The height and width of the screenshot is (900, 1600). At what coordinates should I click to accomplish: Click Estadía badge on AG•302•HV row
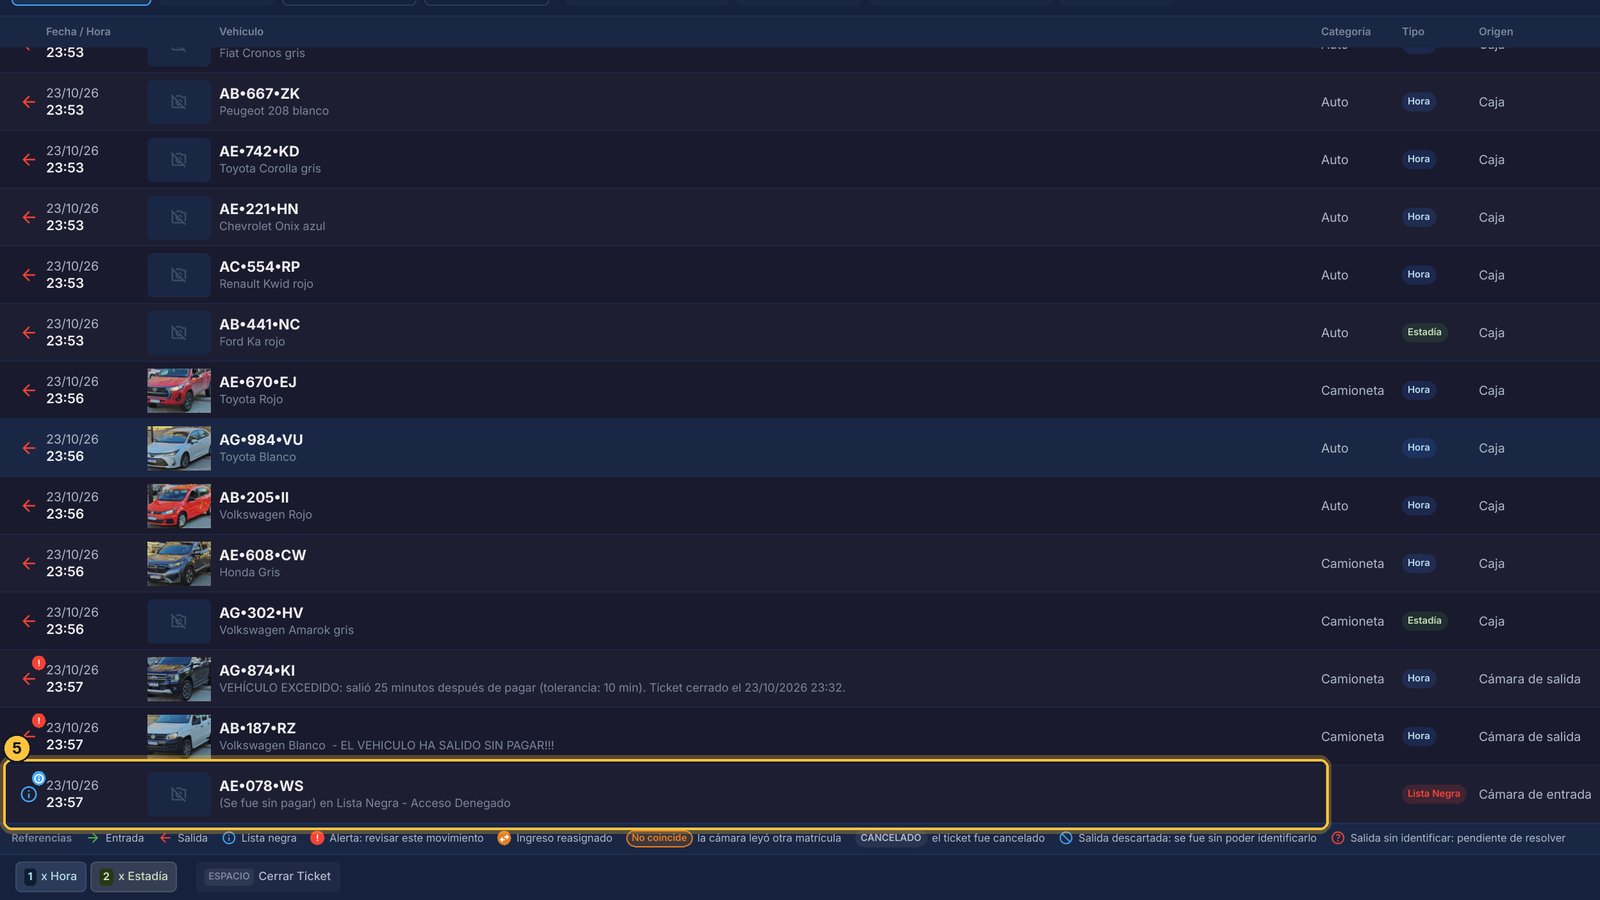(x=1424, y=621)
